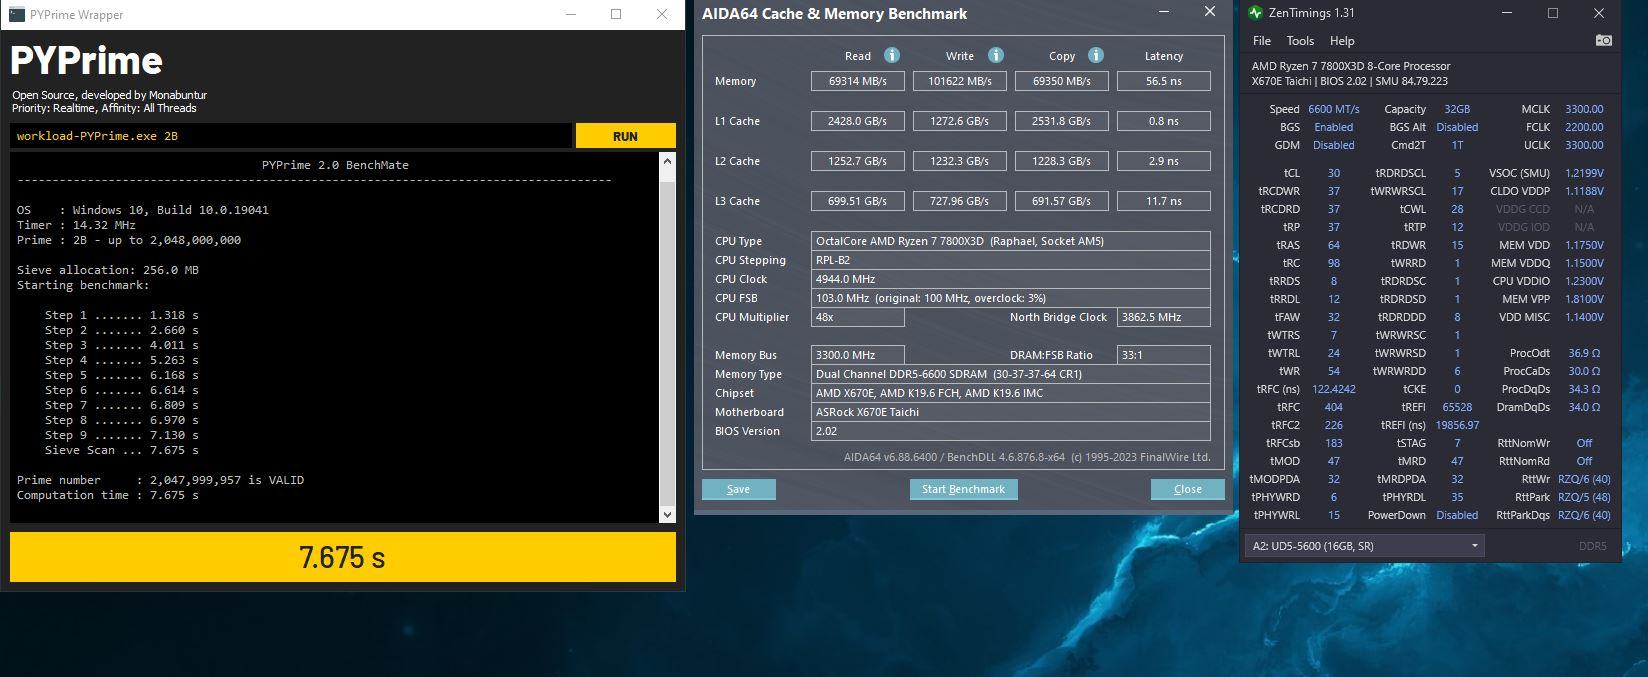Click the MEM VDD value 1.1750V
This screenshot has height=677, width=1648.
click(1584, 245)
